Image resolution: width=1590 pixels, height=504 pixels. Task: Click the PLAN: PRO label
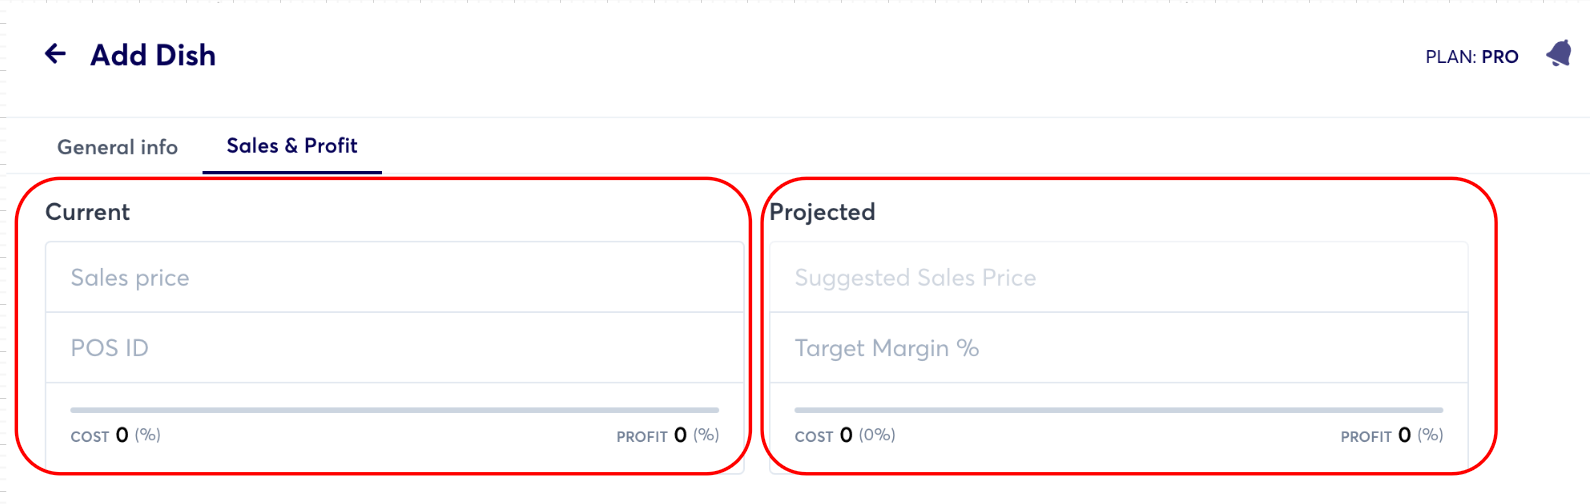pos(1471,57)
